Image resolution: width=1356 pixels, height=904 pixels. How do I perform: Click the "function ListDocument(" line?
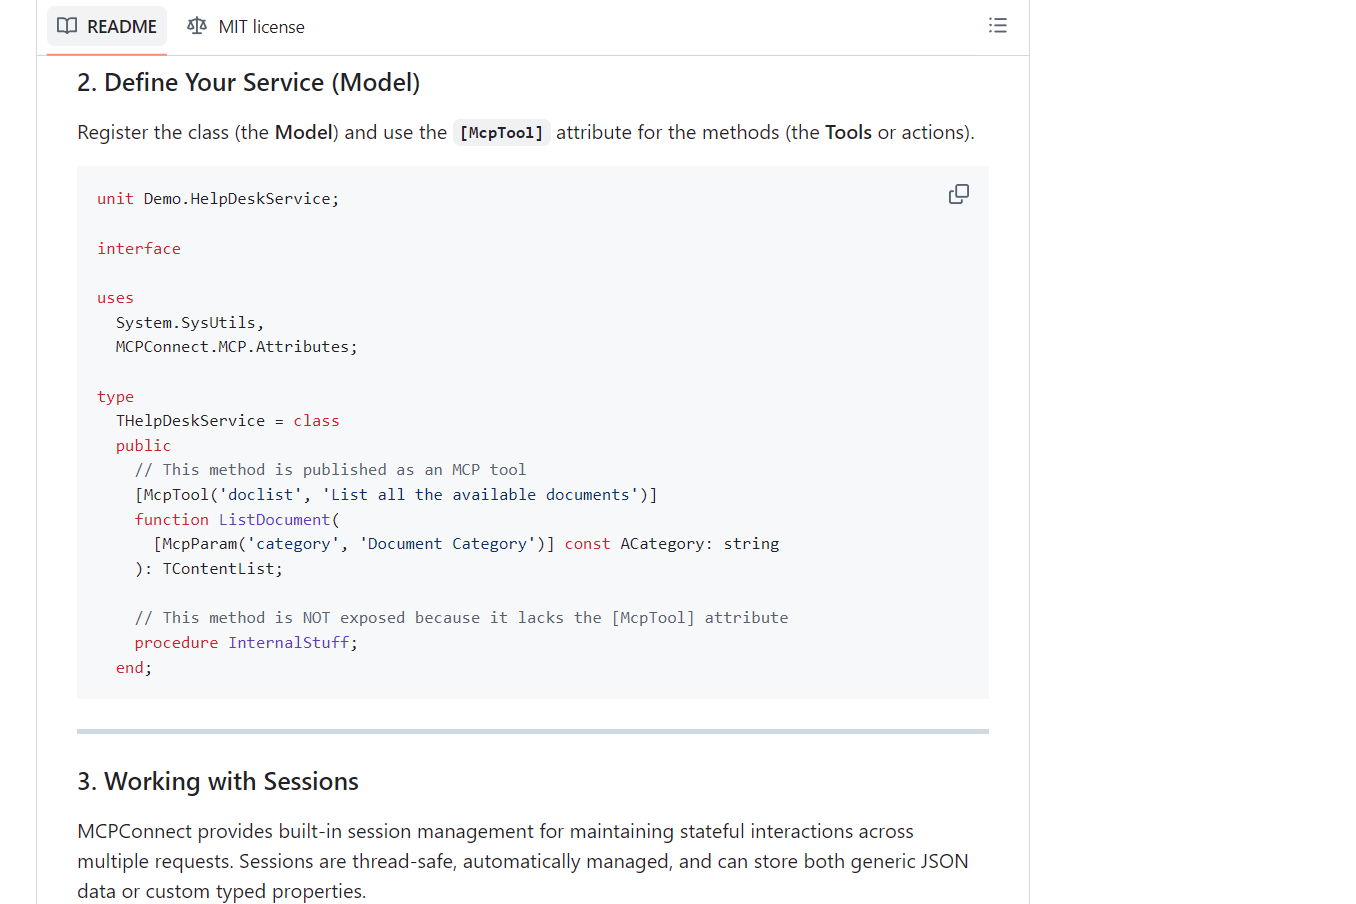237,520
